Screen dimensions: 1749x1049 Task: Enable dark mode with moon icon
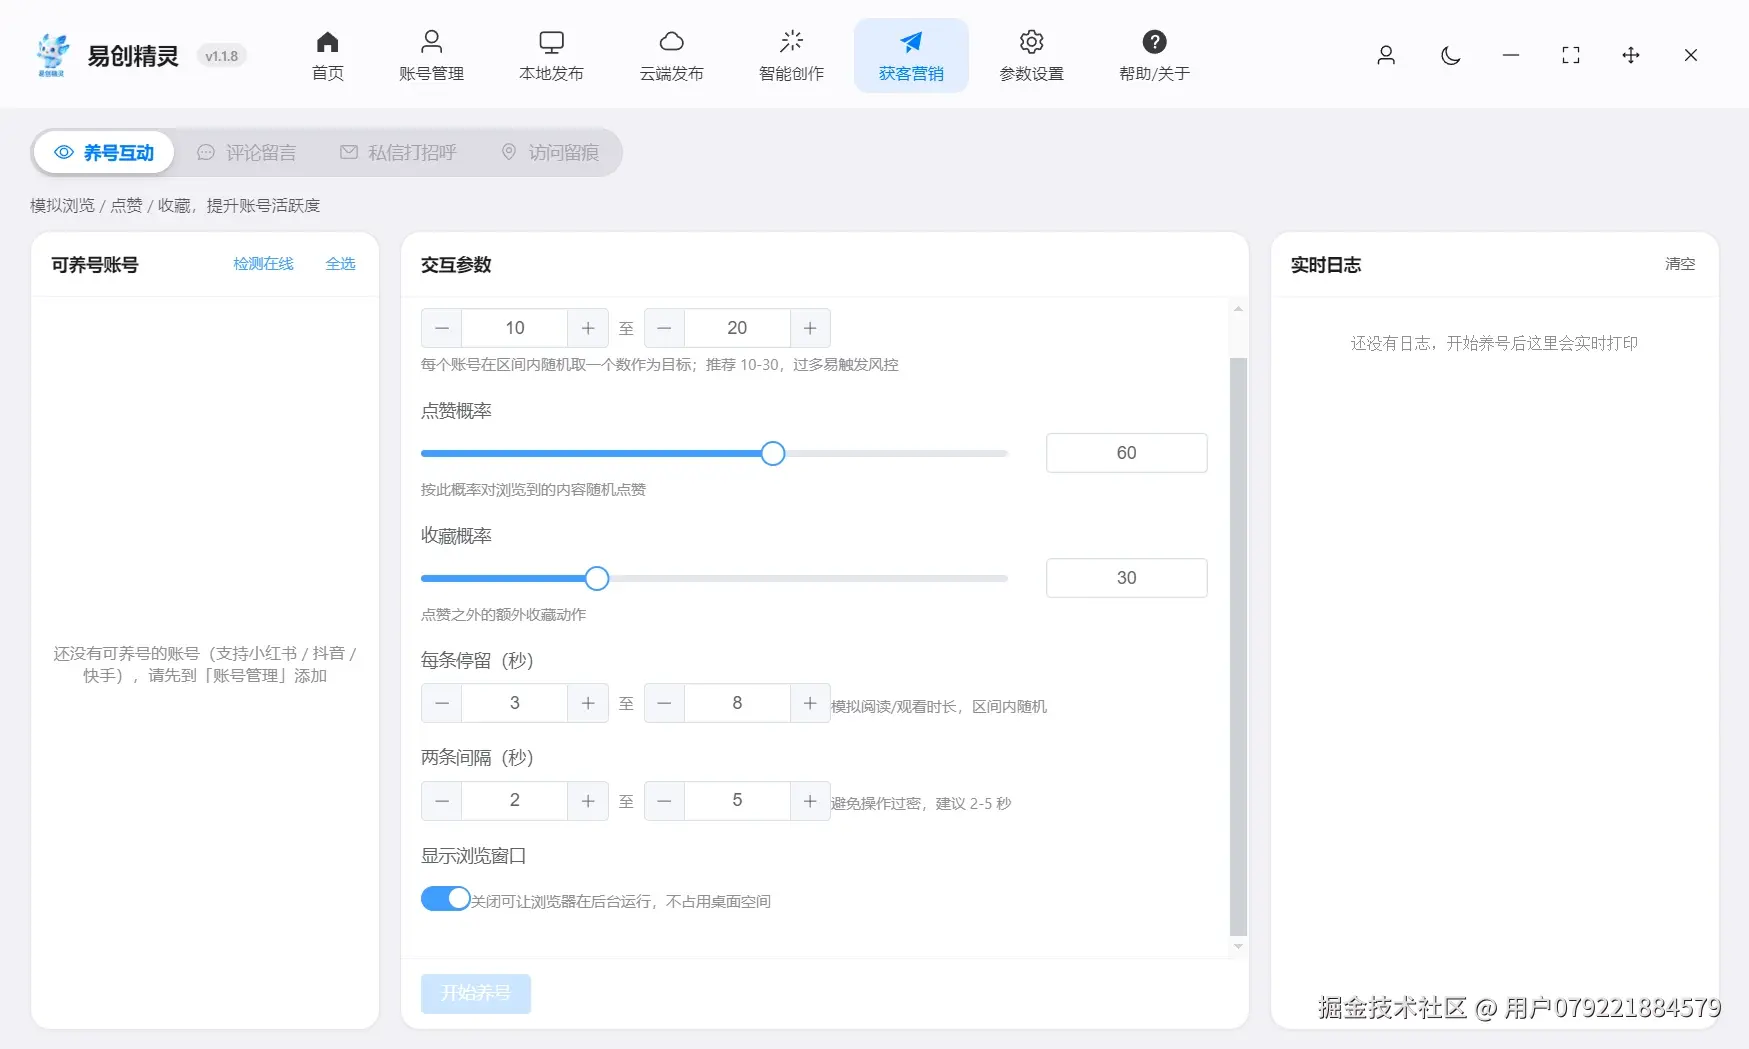1450,56
